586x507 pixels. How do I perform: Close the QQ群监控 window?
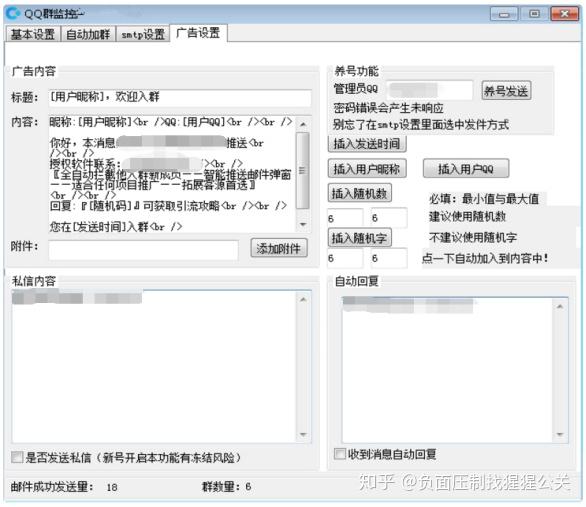(x=565, y=14)
